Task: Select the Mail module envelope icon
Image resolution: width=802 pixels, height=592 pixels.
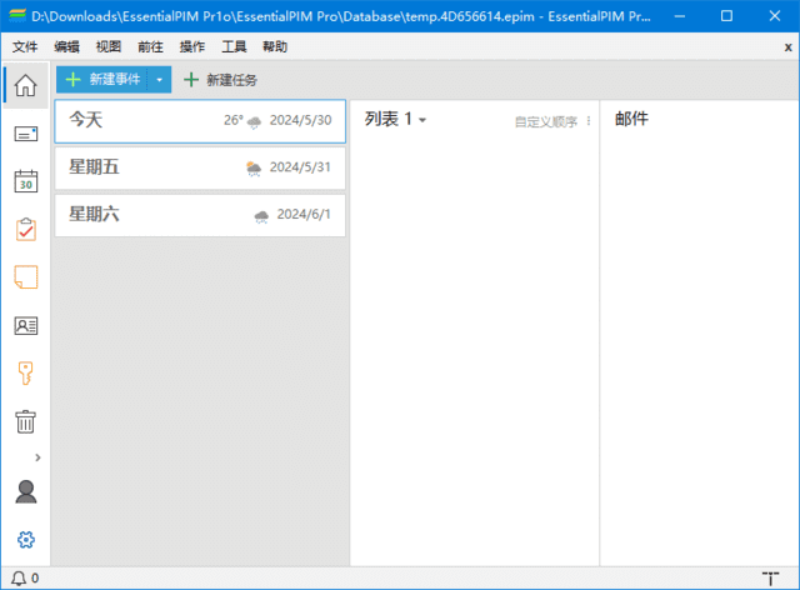Action: pyautogui.click(x=25, y=133)
